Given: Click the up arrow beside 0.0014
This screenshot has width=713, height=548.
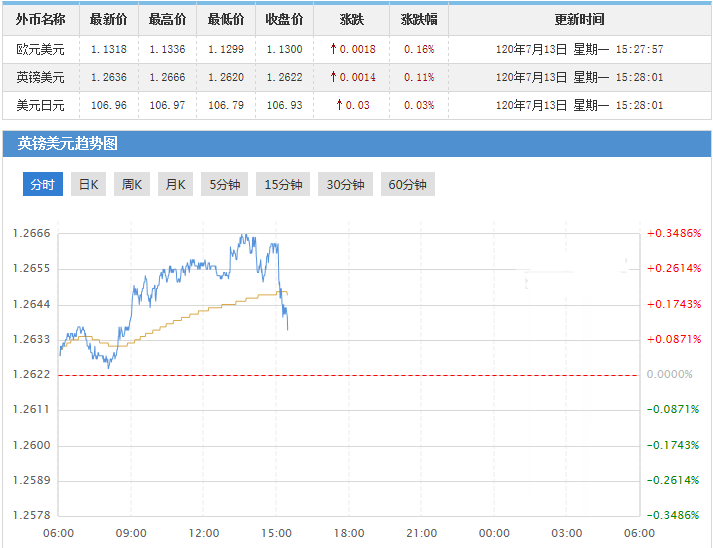Looking at the screenshot, I should pyautogui.click(x=333, y=77).
